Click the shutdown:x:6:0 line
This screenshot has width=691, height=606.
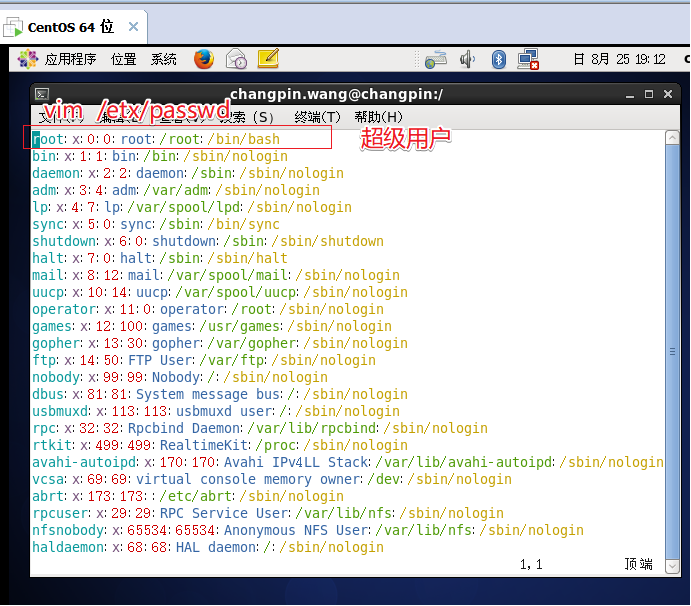coord(208,241)
